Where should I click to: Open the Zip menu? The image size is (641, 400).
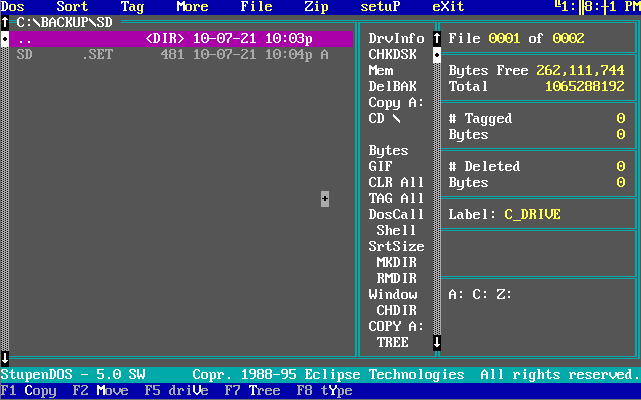pos(316,7)
